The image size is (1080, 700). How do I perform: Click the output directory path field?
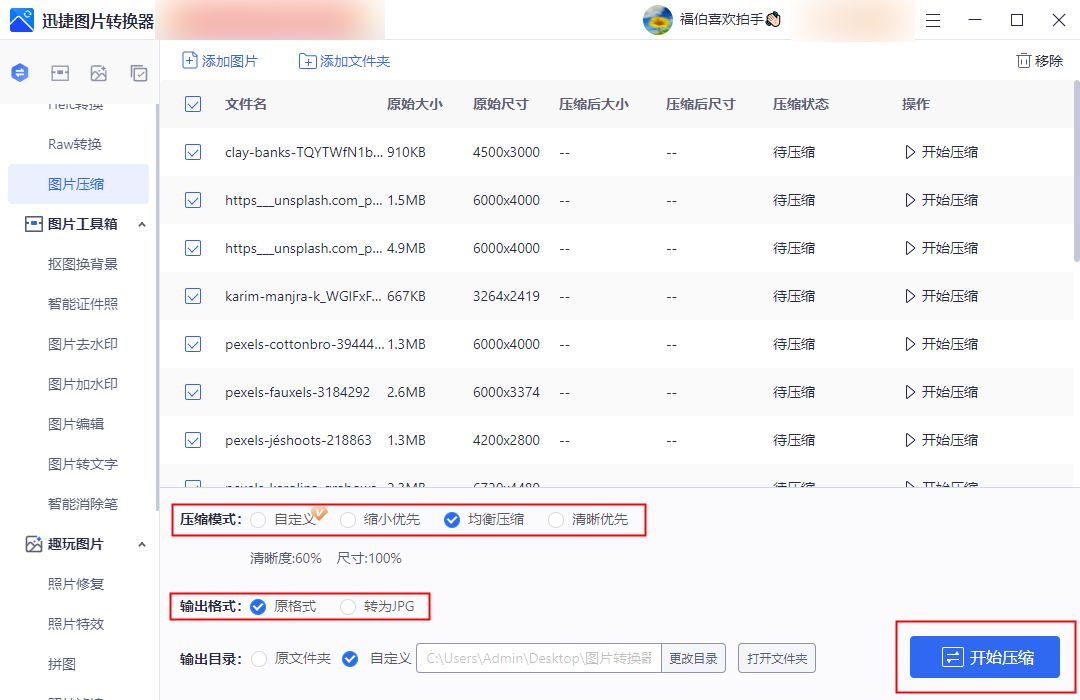click(x=539, y=658)
